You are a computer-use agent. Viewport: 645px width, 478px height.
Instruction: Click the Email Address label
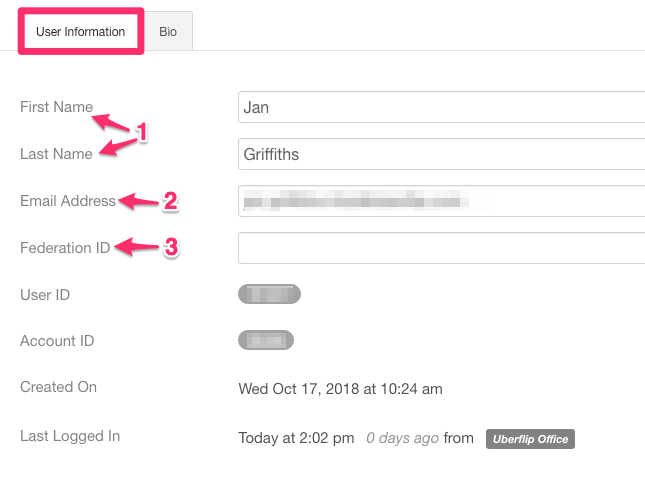coord(68,201)
